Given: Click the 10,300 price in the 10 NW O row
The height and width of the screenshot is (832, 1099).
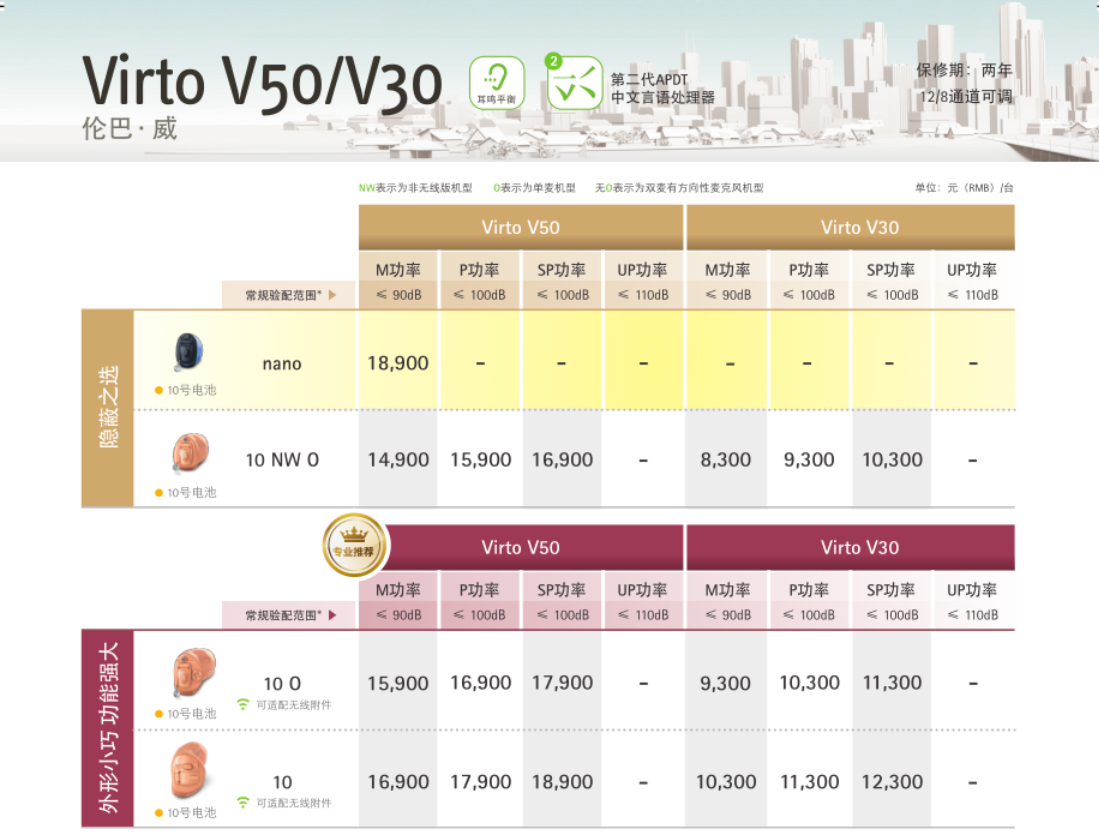Looking at the screenshot, I should [892, 460].
